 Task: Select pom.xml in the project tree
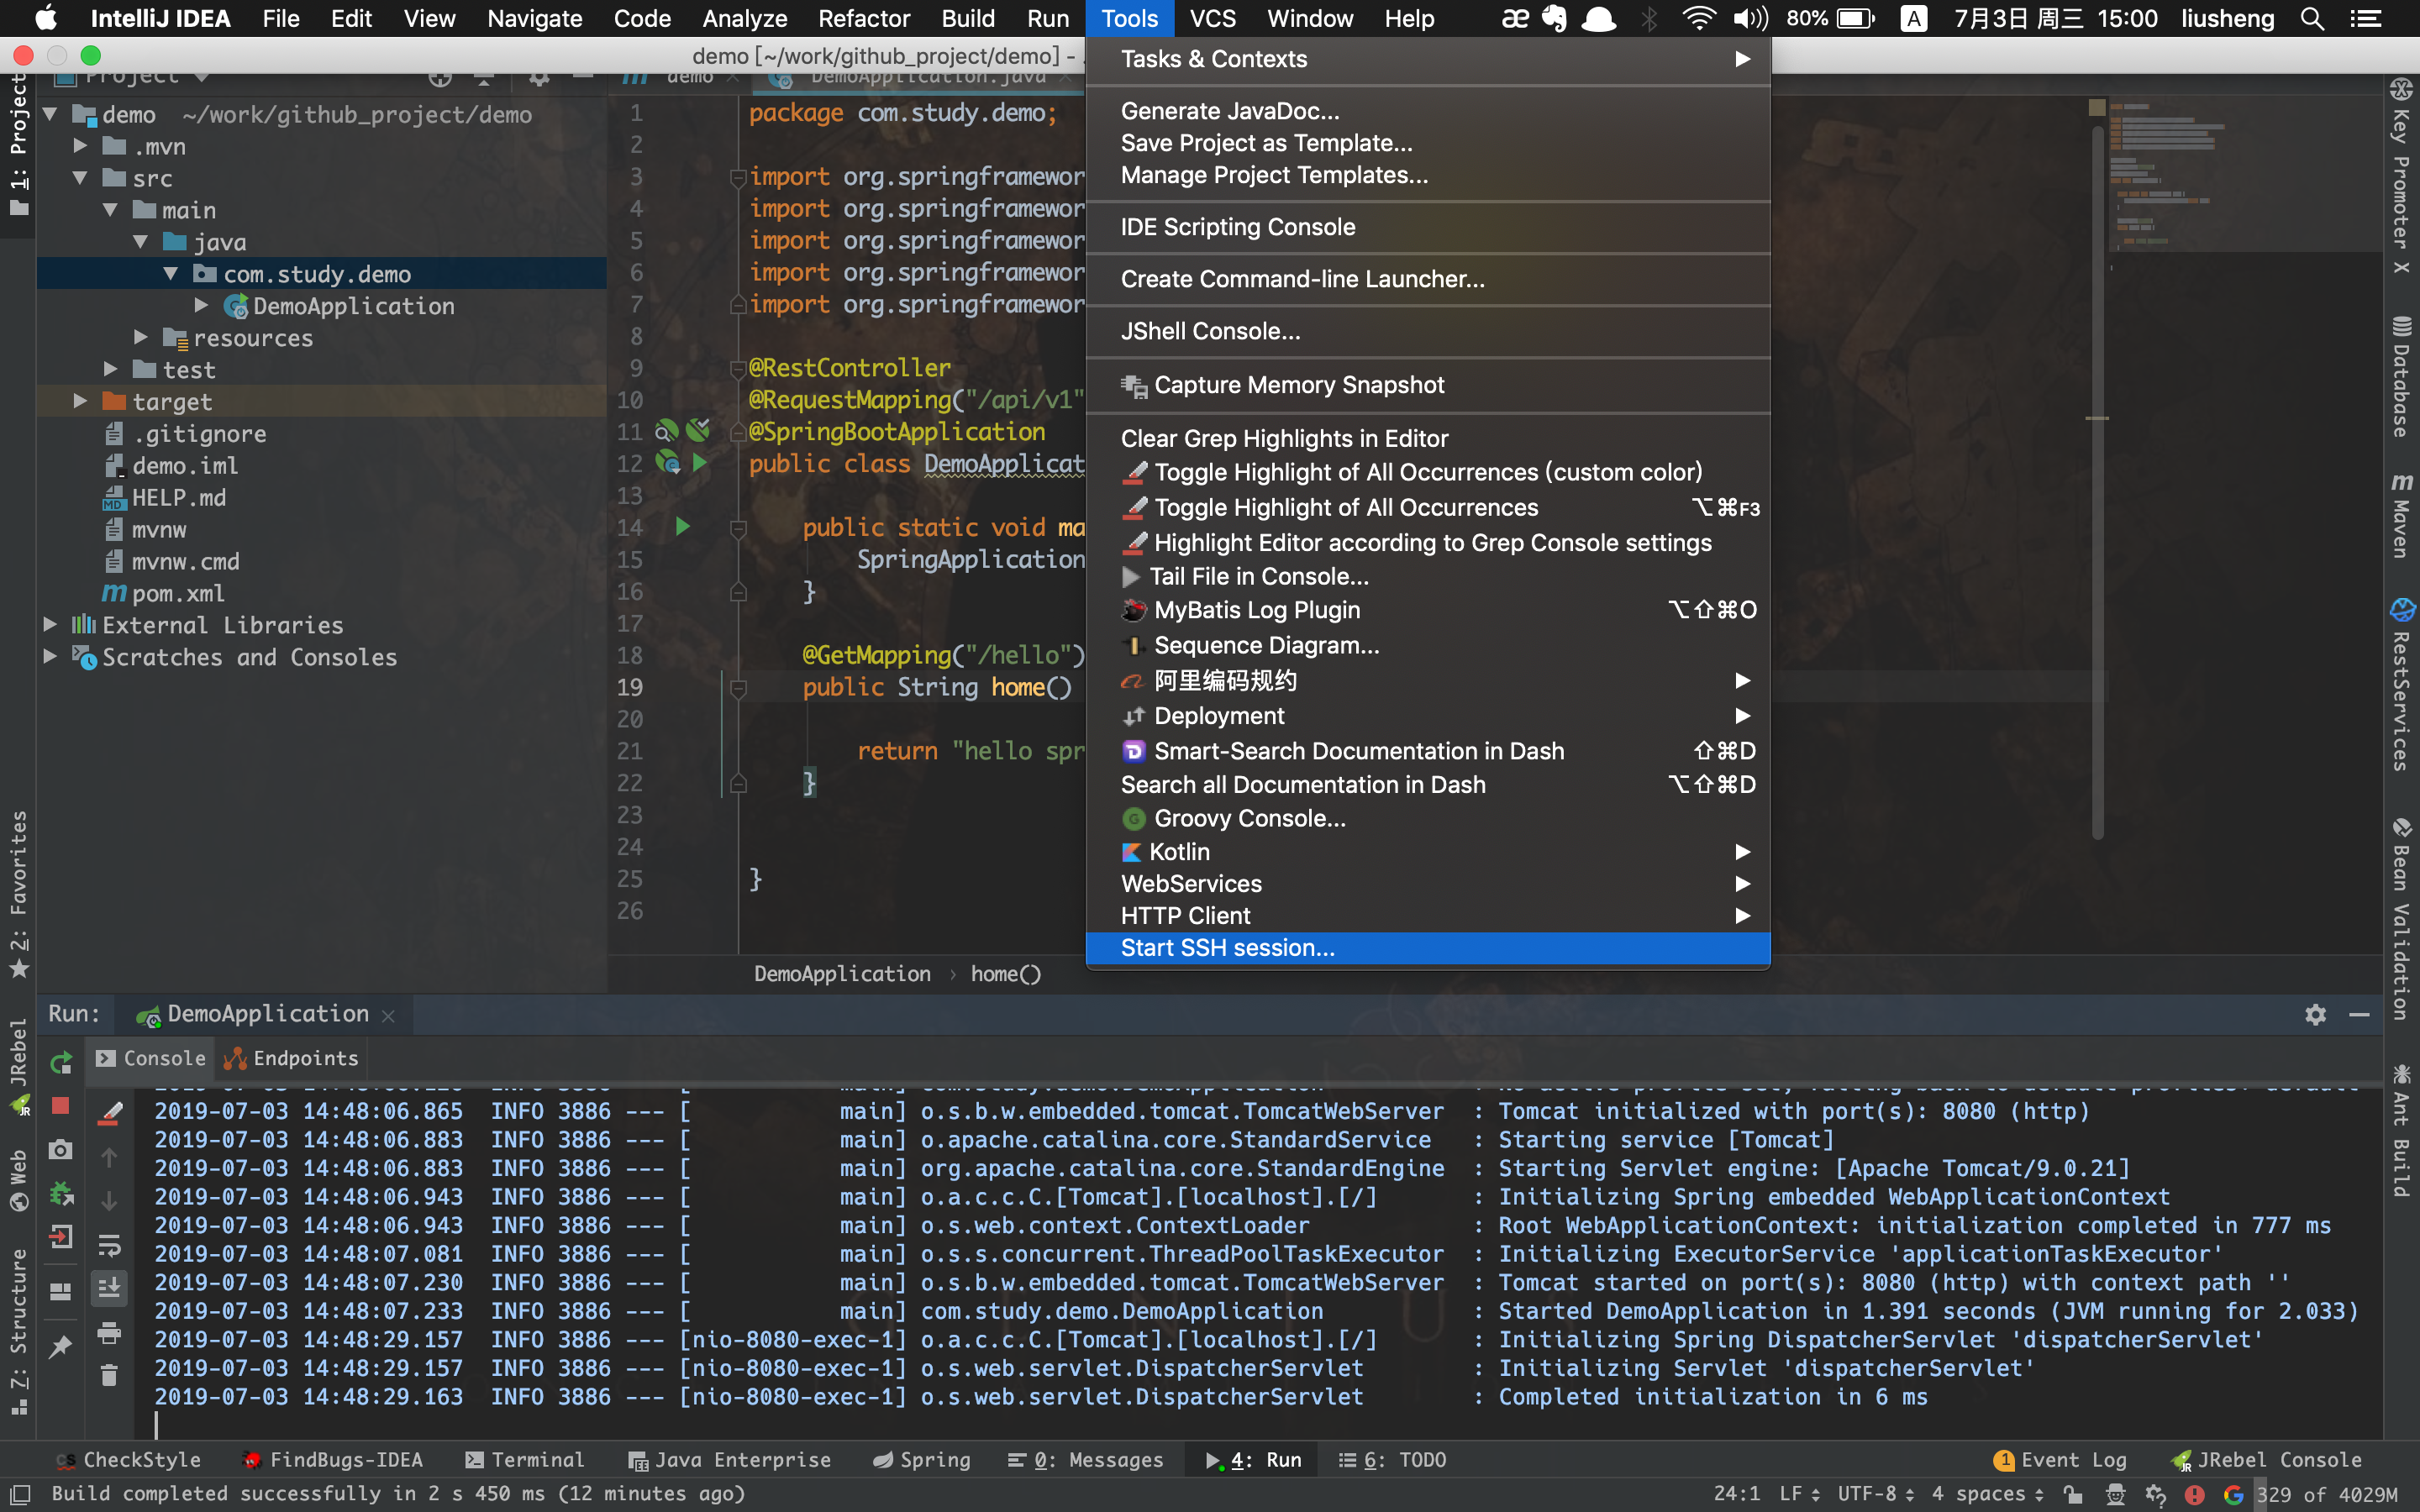[x=178, y=593]
